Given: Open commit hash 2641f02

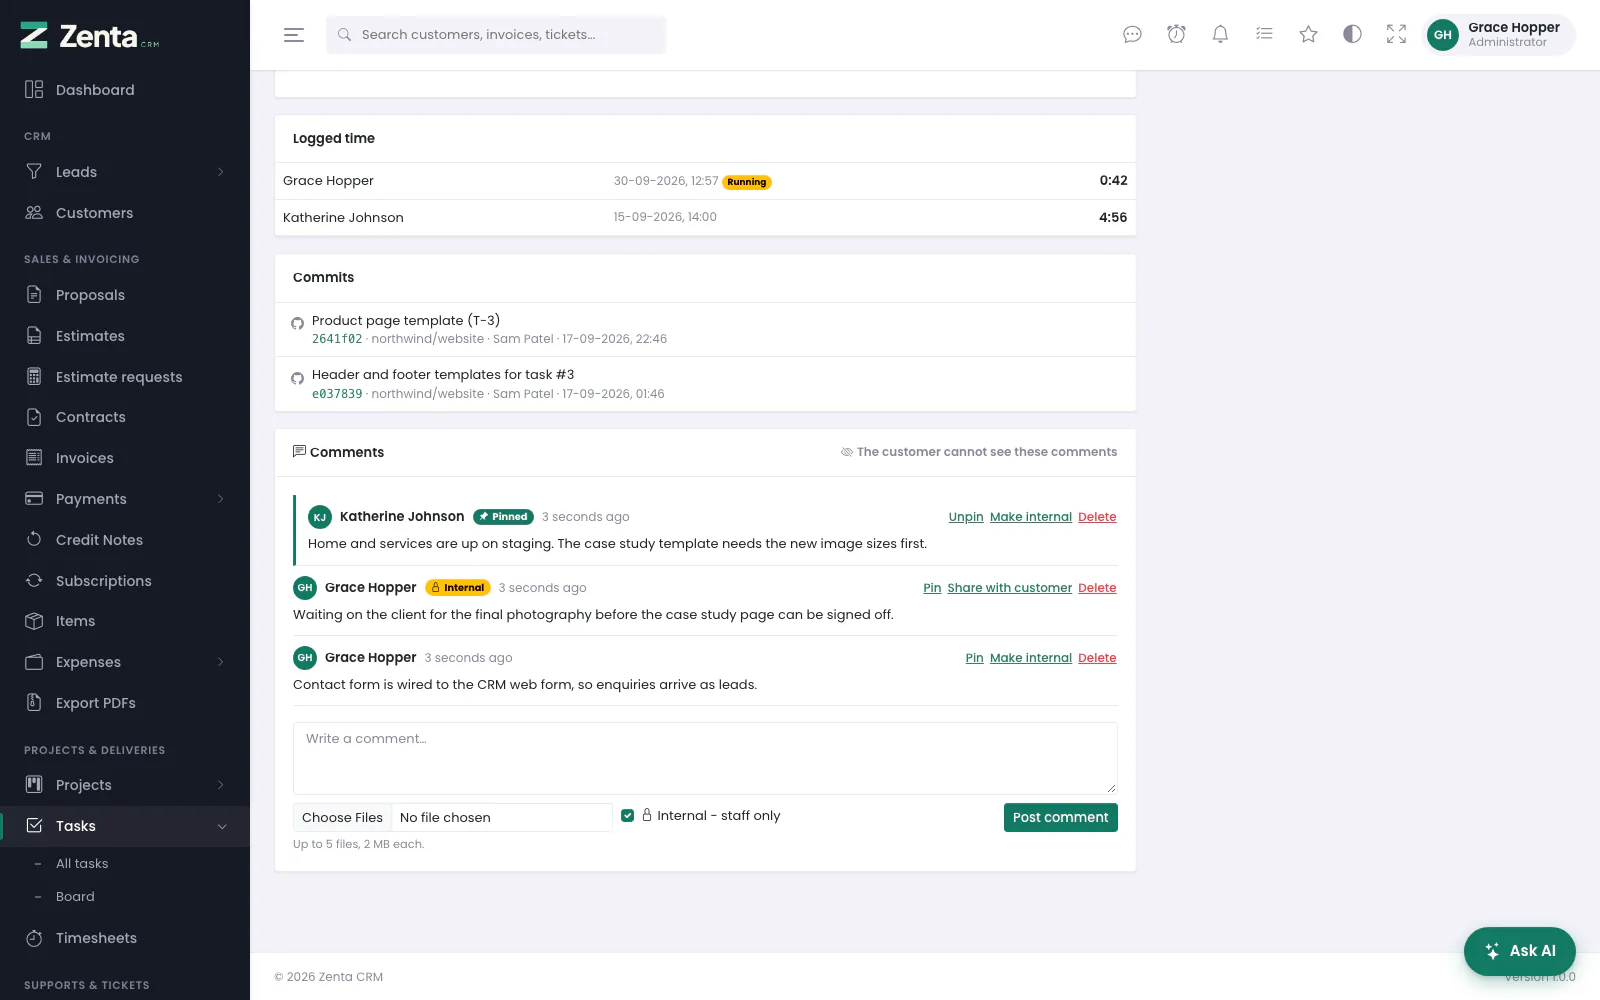Looking at the screenshot, I should [x=337, y=339].
